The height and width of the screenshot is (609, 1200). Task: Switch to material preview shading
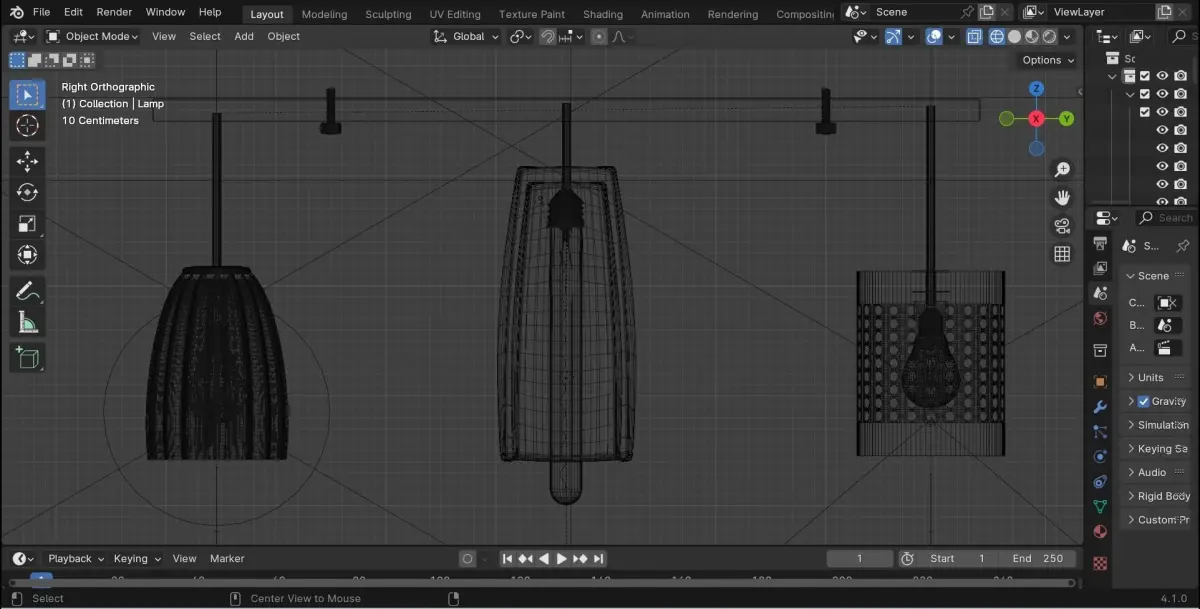1031,37
